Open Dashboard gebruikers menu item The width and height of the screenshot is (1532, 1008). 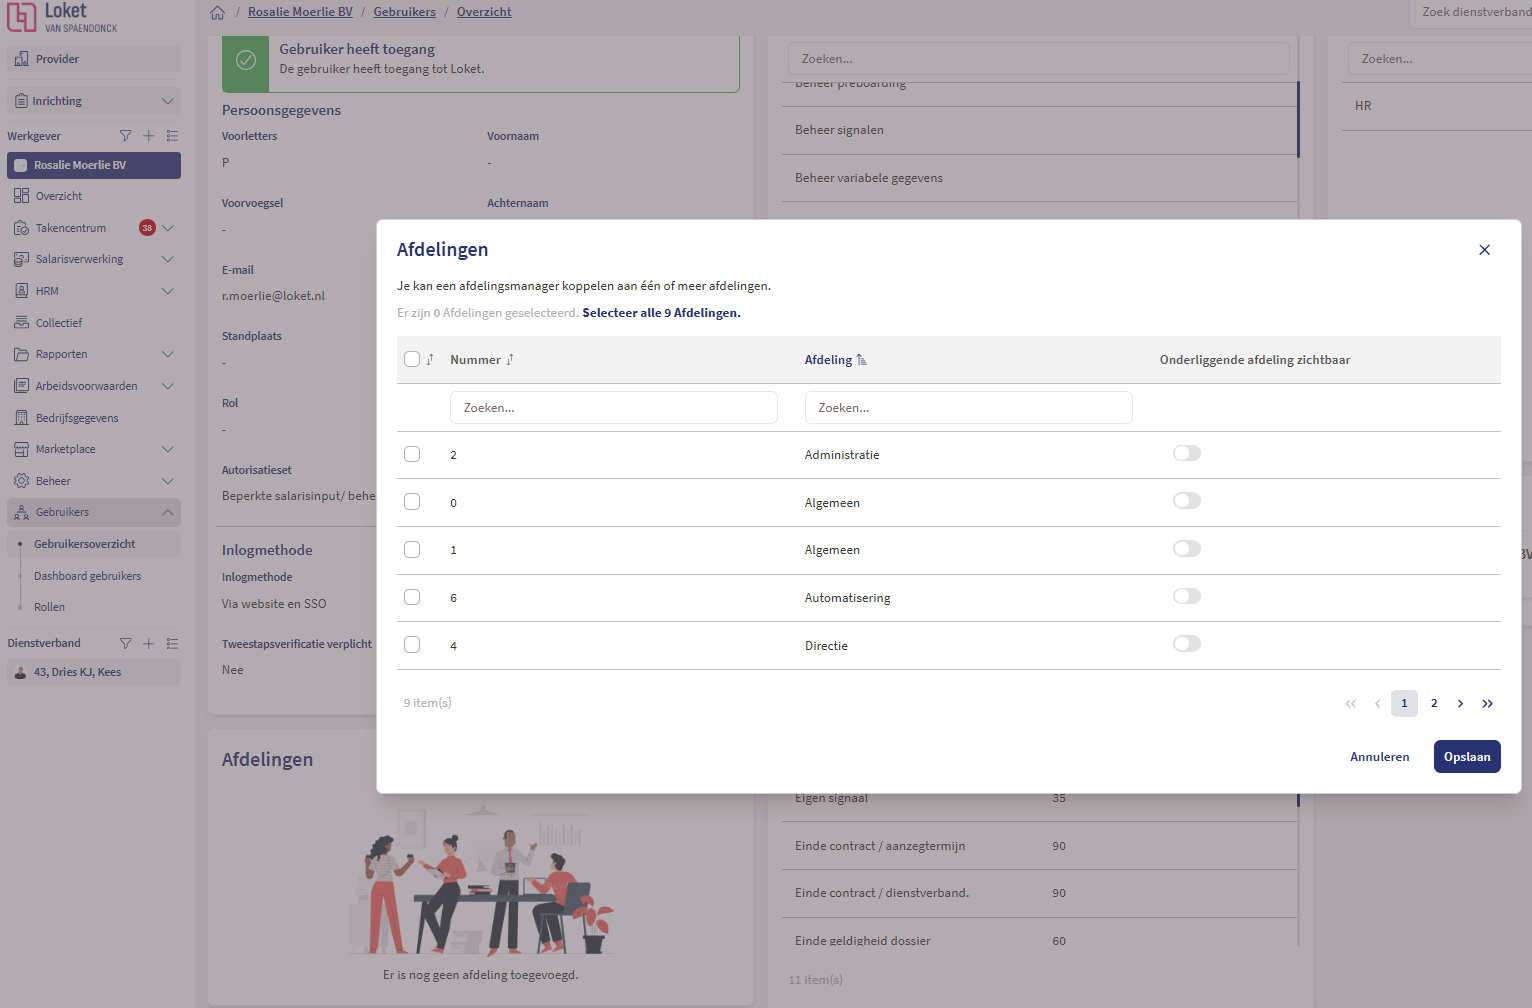coord(88,576)
